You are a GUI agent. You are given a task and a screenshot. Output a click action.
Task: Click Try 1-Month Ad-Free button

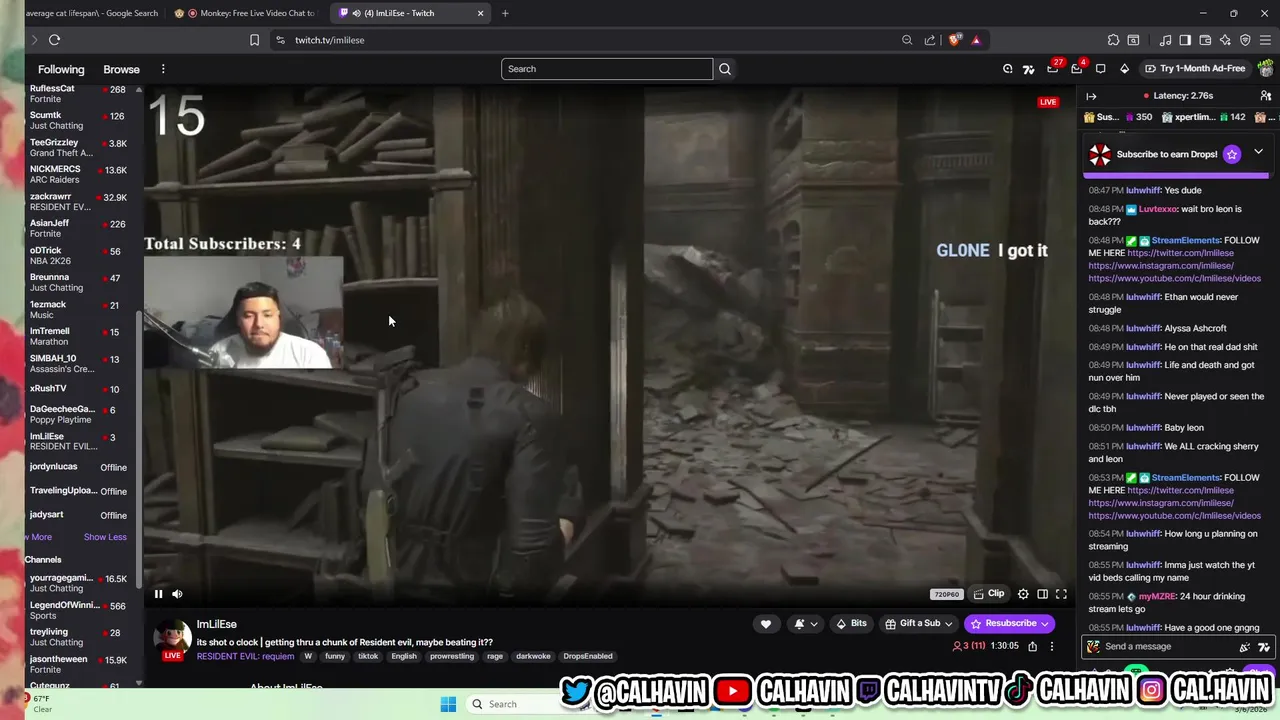[x=1195, y=69]
